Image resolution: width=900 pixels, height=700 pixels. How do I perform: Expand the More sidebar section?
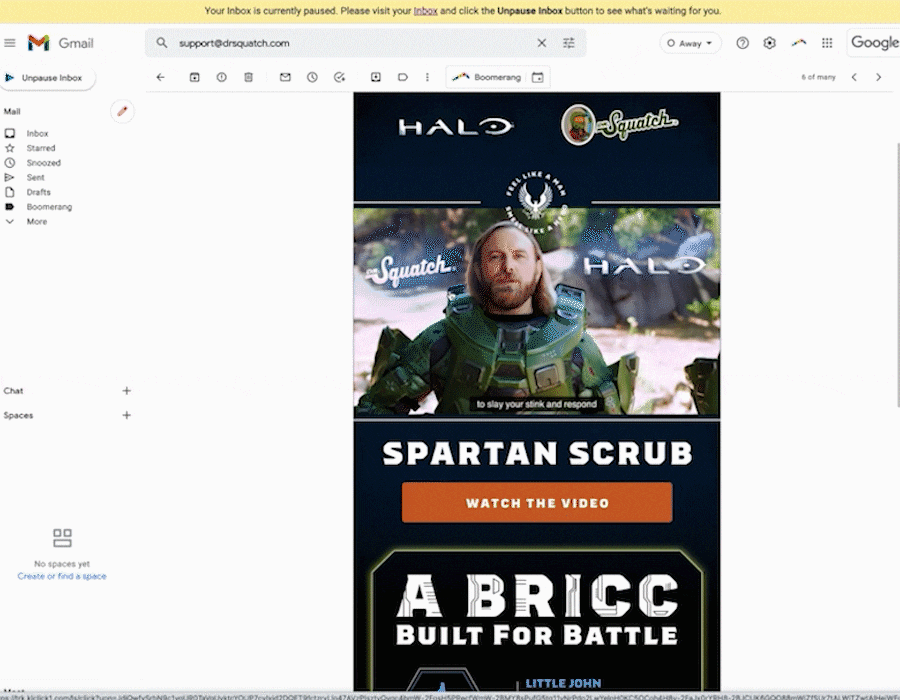37,221
